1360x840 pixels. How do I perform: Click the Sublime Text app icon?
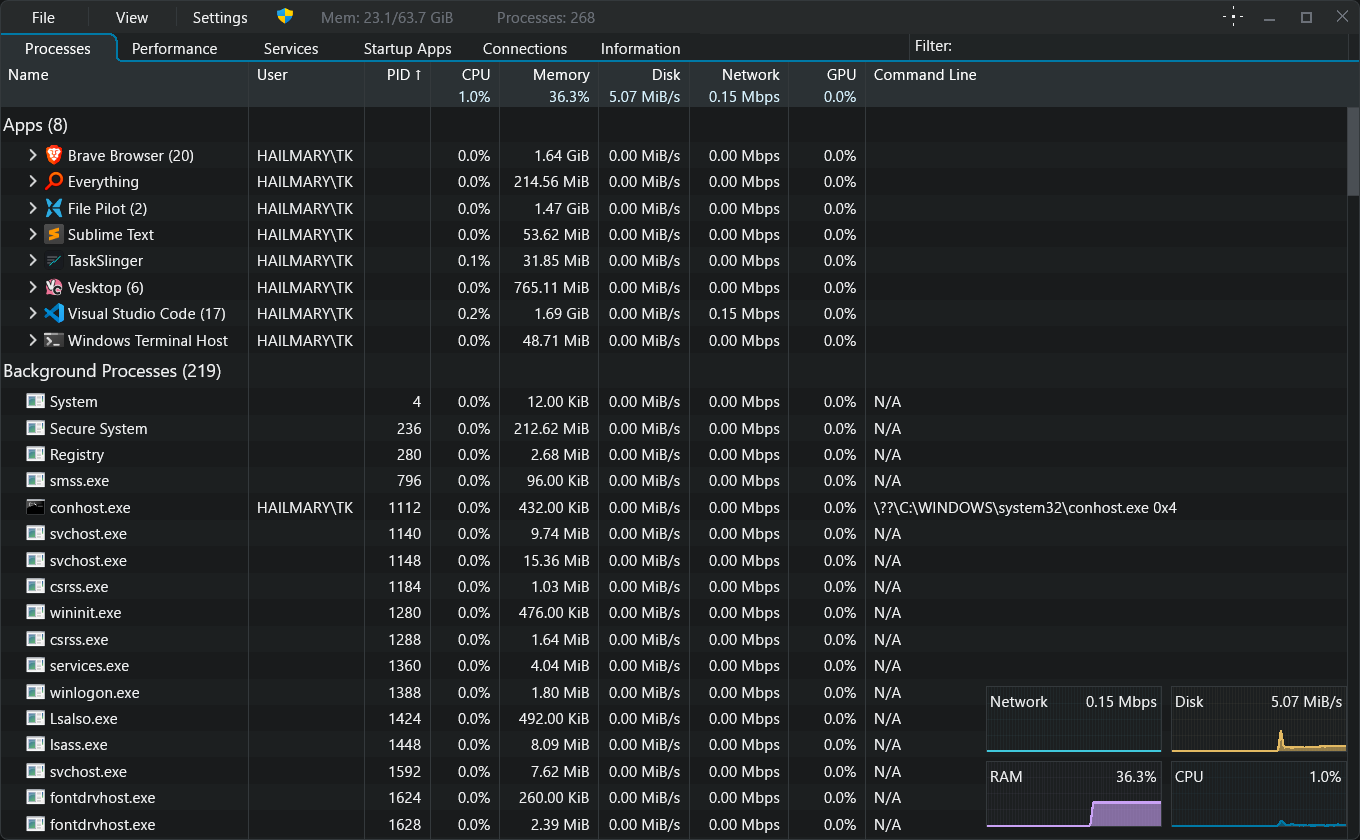click(x=54, y=234)
